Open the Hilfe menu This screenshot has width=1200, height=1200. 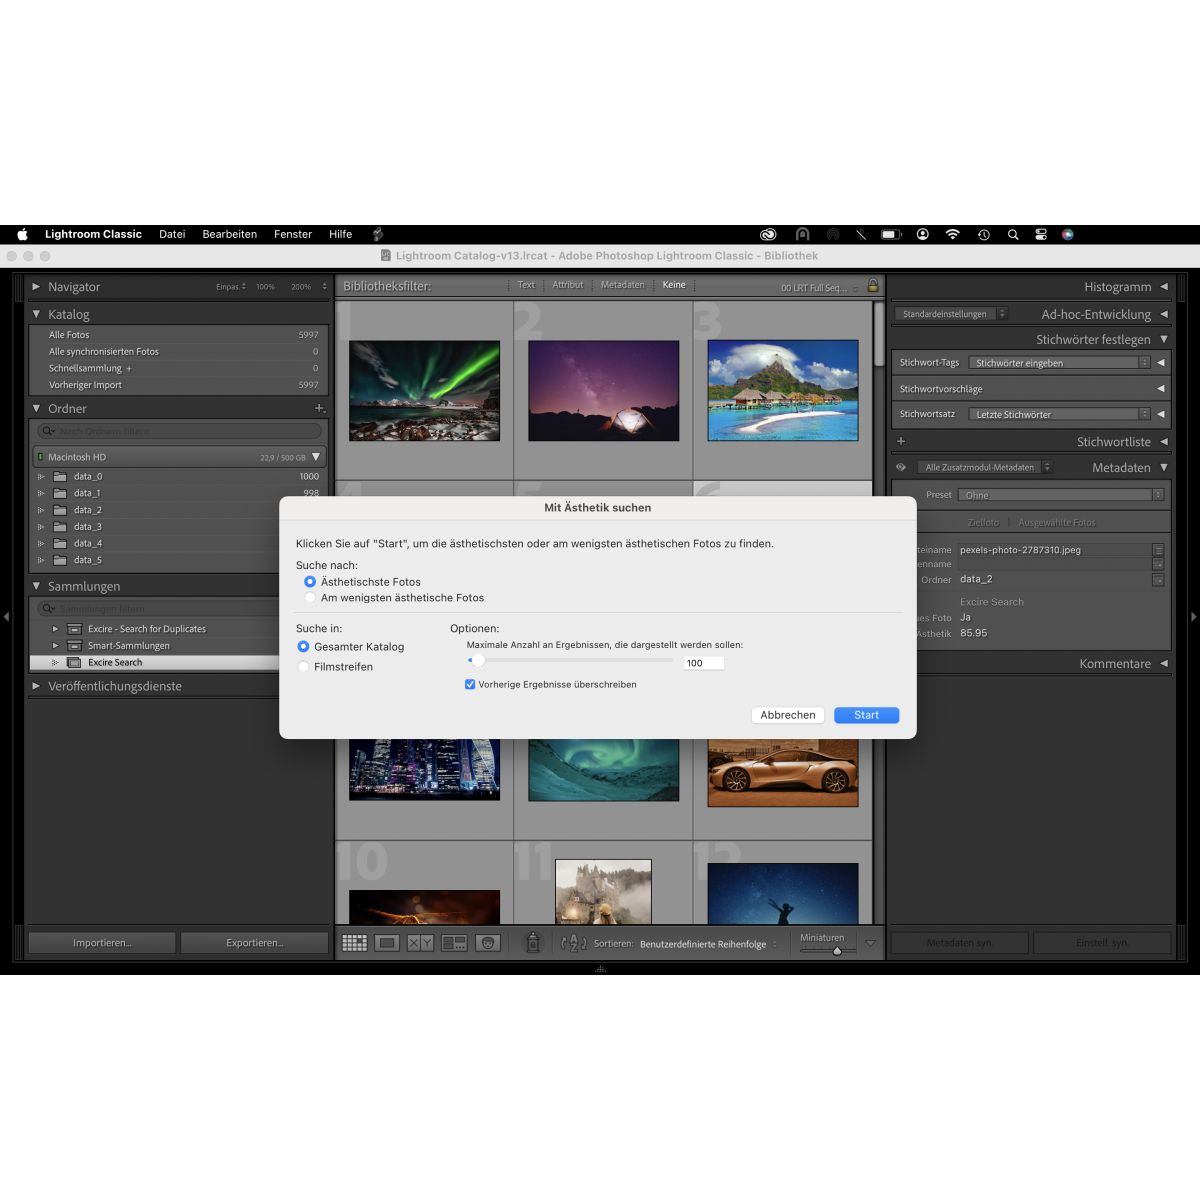(x=340, y=234)
